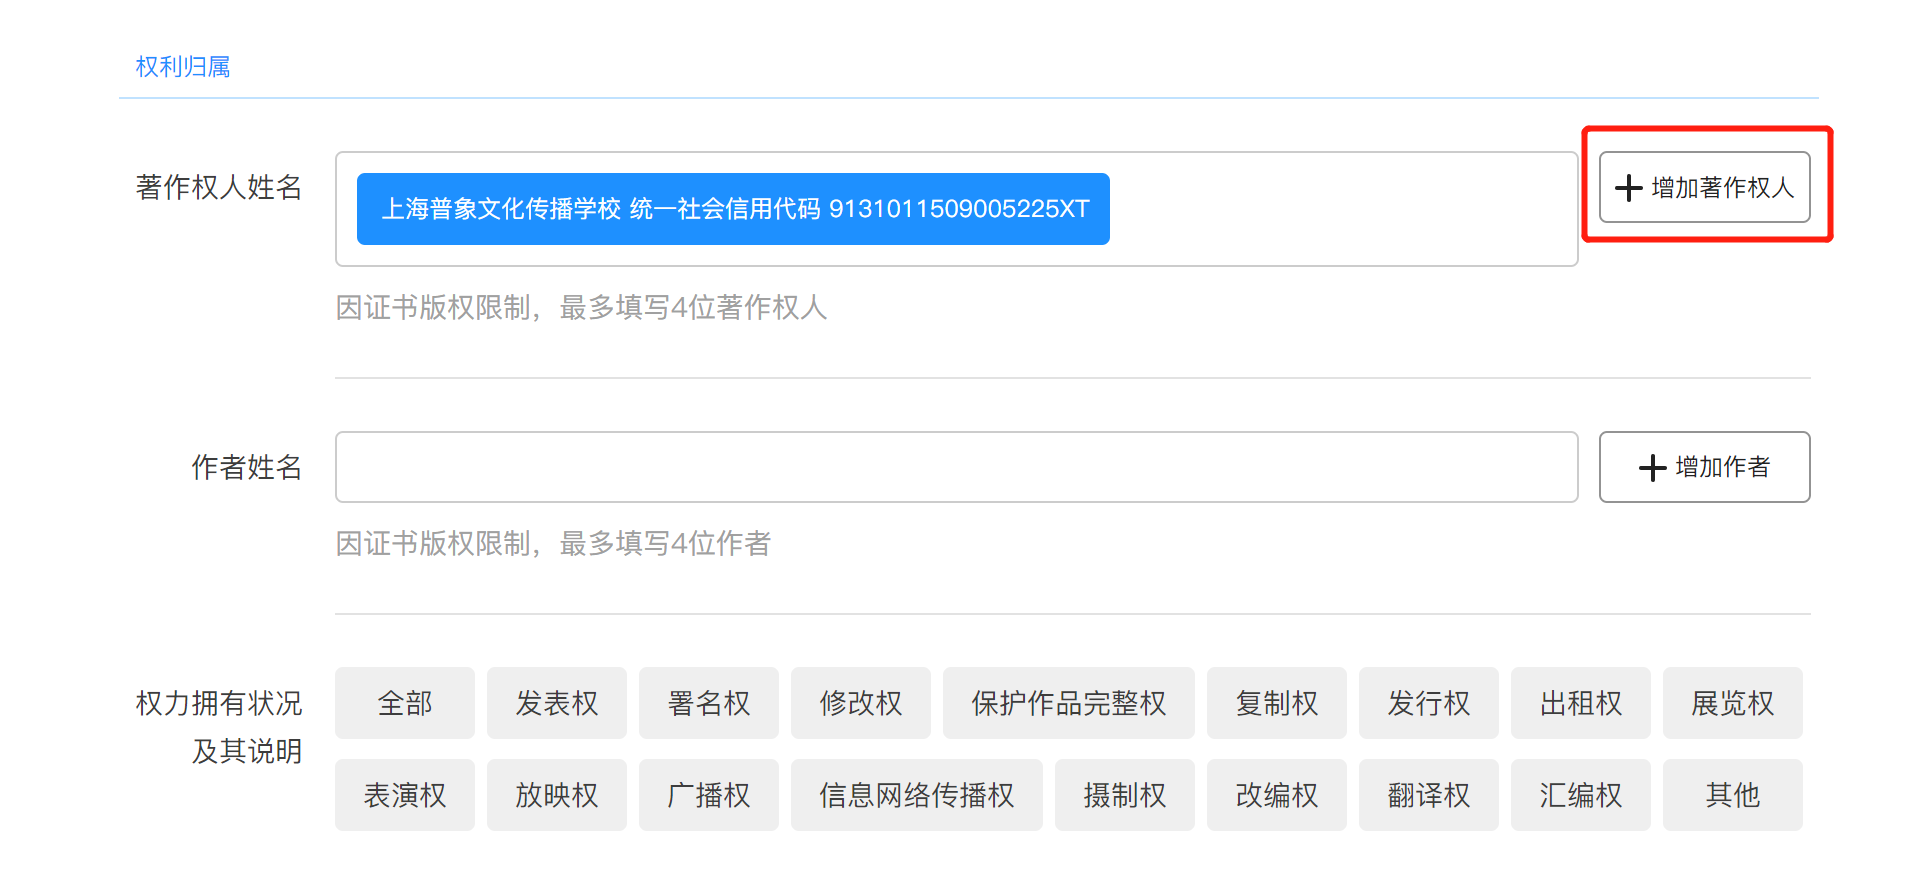Select the 上海普象文化传播学校 copyright holder tag
Viewport: 1922px width, 880px height.
(x=733, y=209)
